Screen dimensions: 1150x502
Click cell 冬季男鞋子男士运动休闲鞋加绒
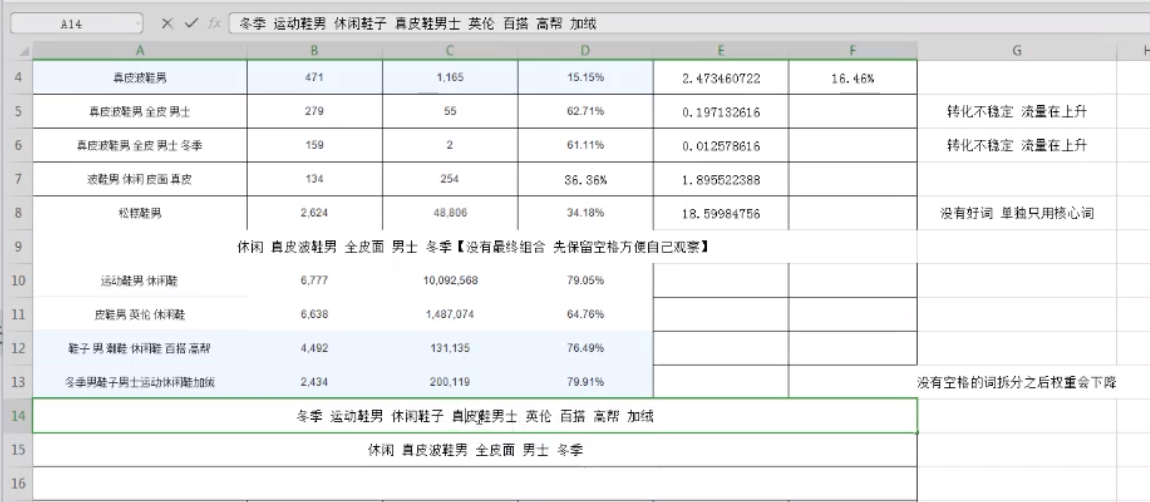[x=139, y=382]
